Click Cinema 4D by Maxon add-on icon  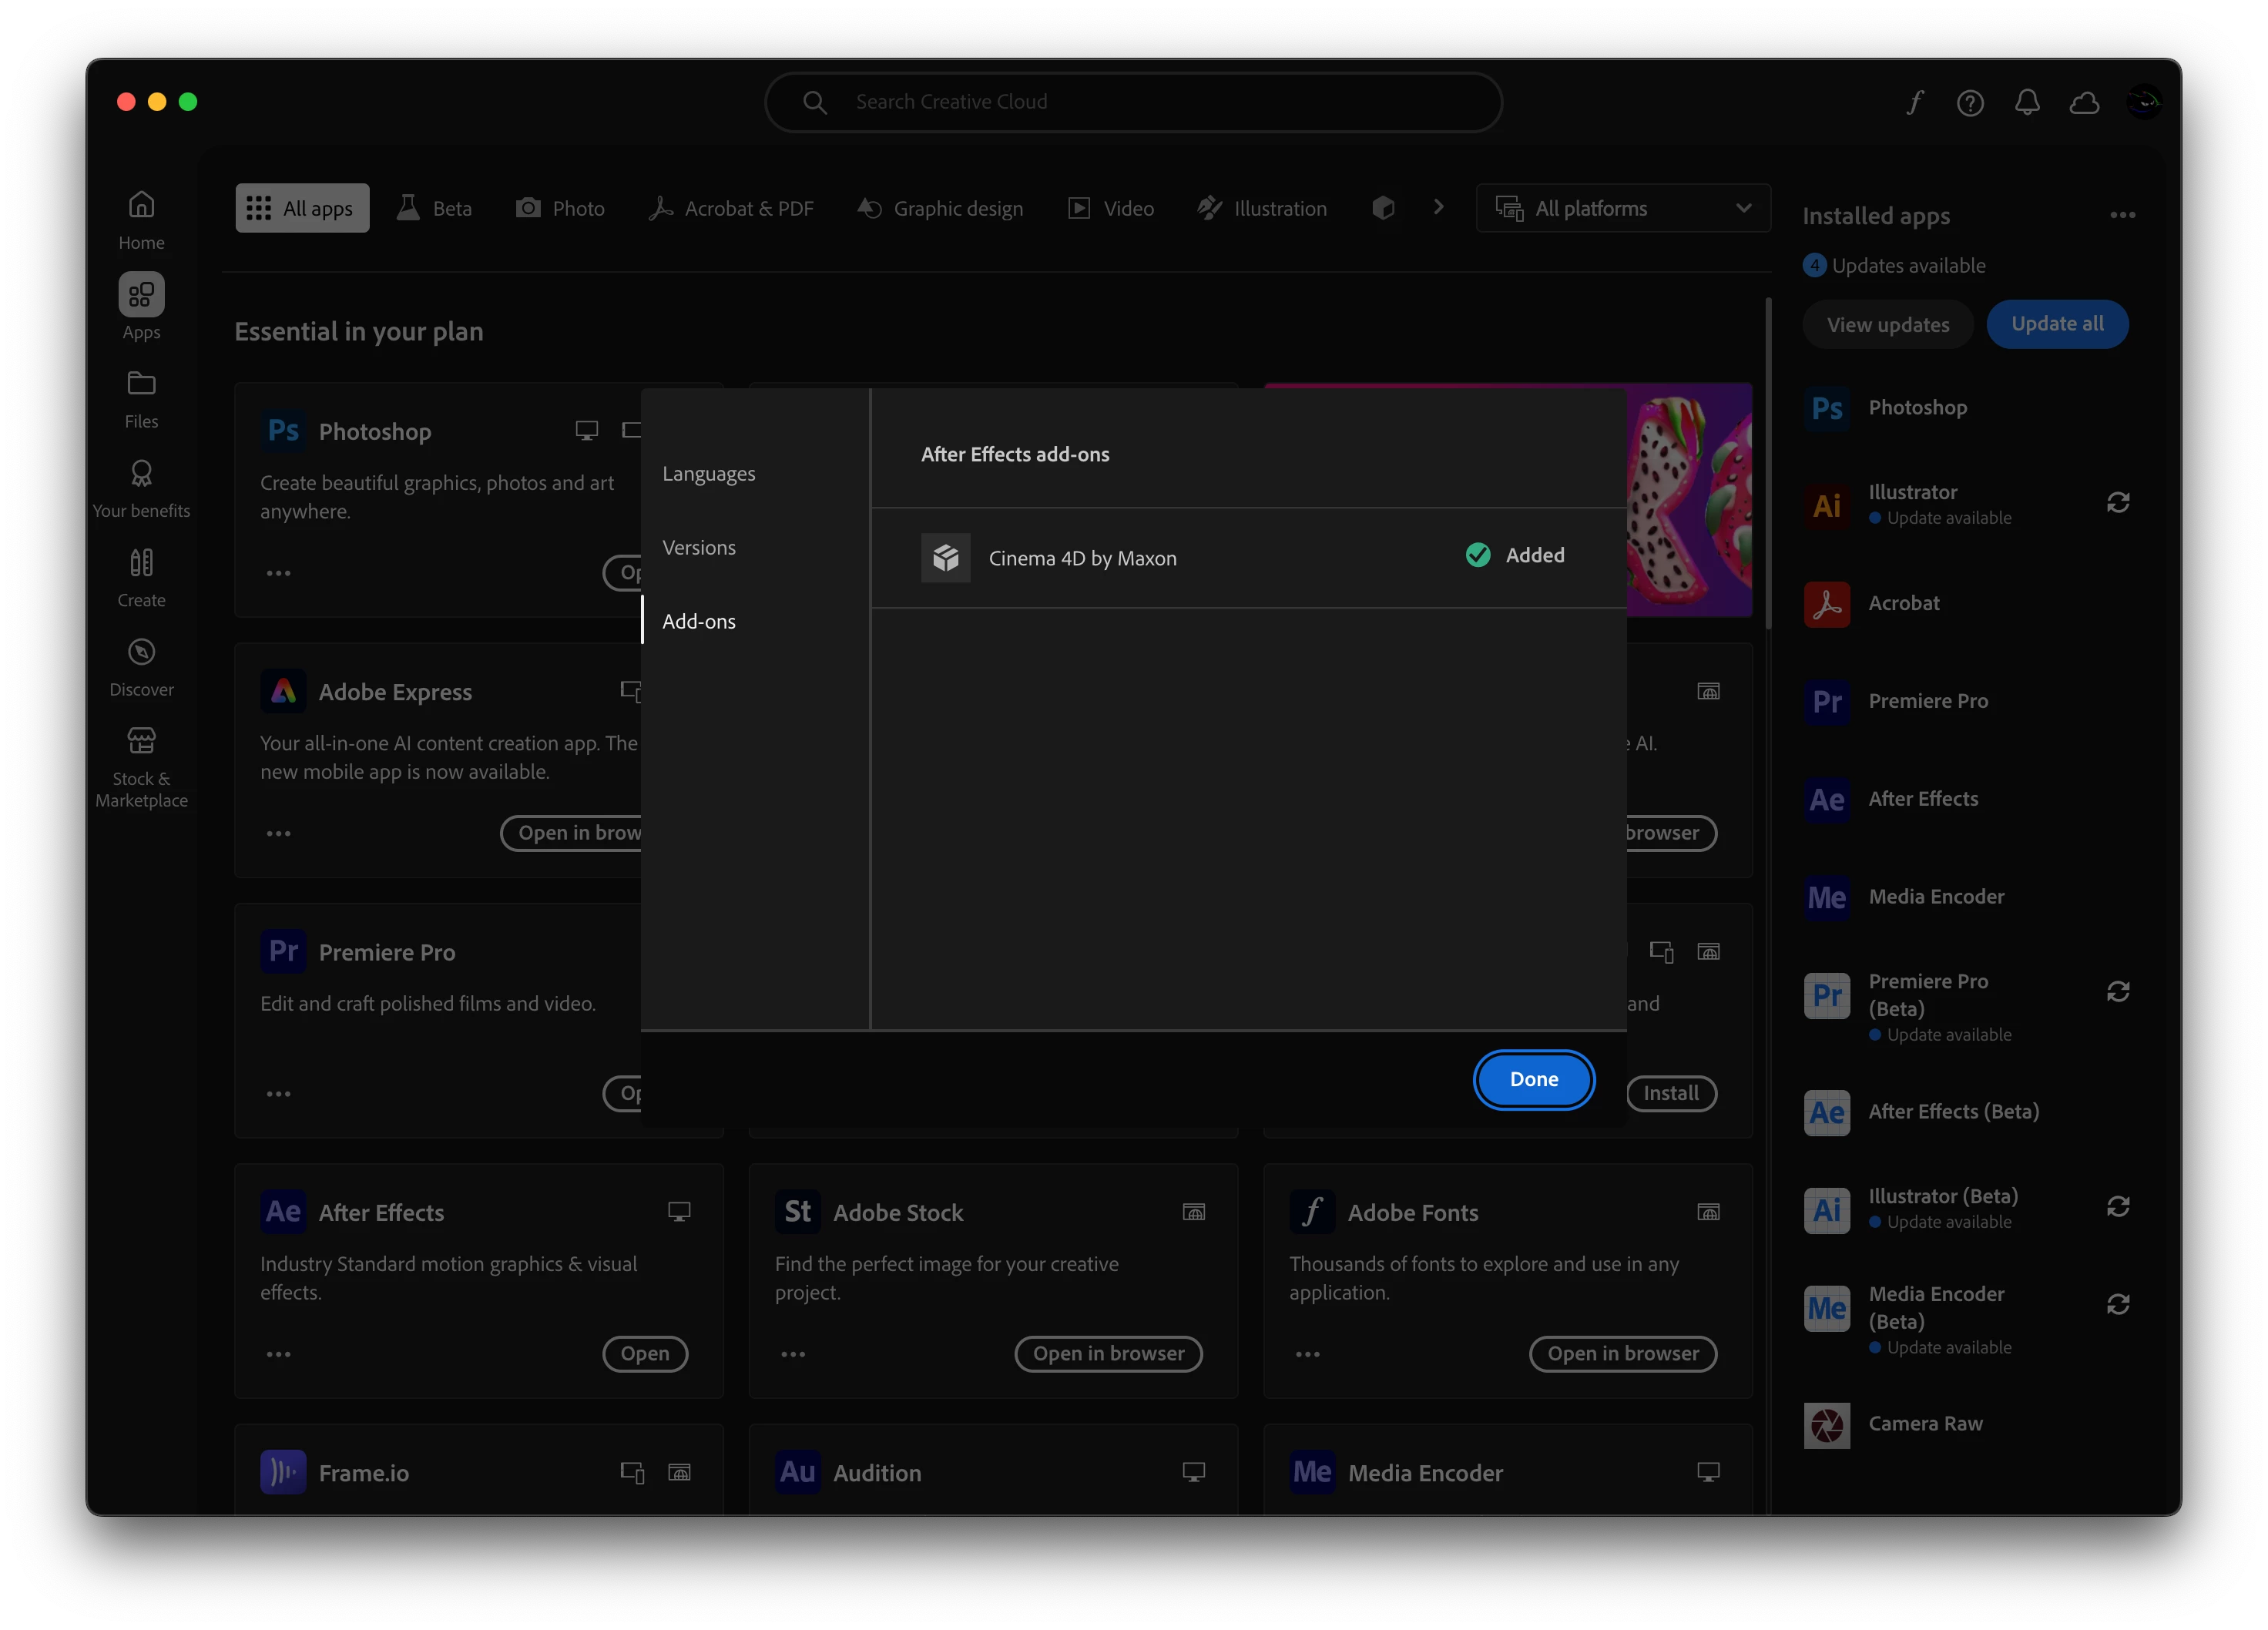945,558
